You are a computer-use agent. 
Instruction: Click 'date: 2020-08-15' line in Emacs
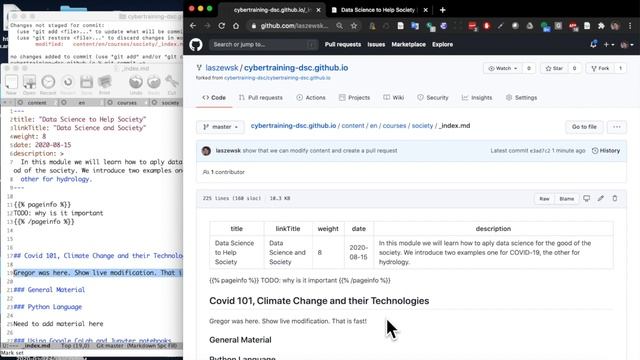[x=42, y=145]
